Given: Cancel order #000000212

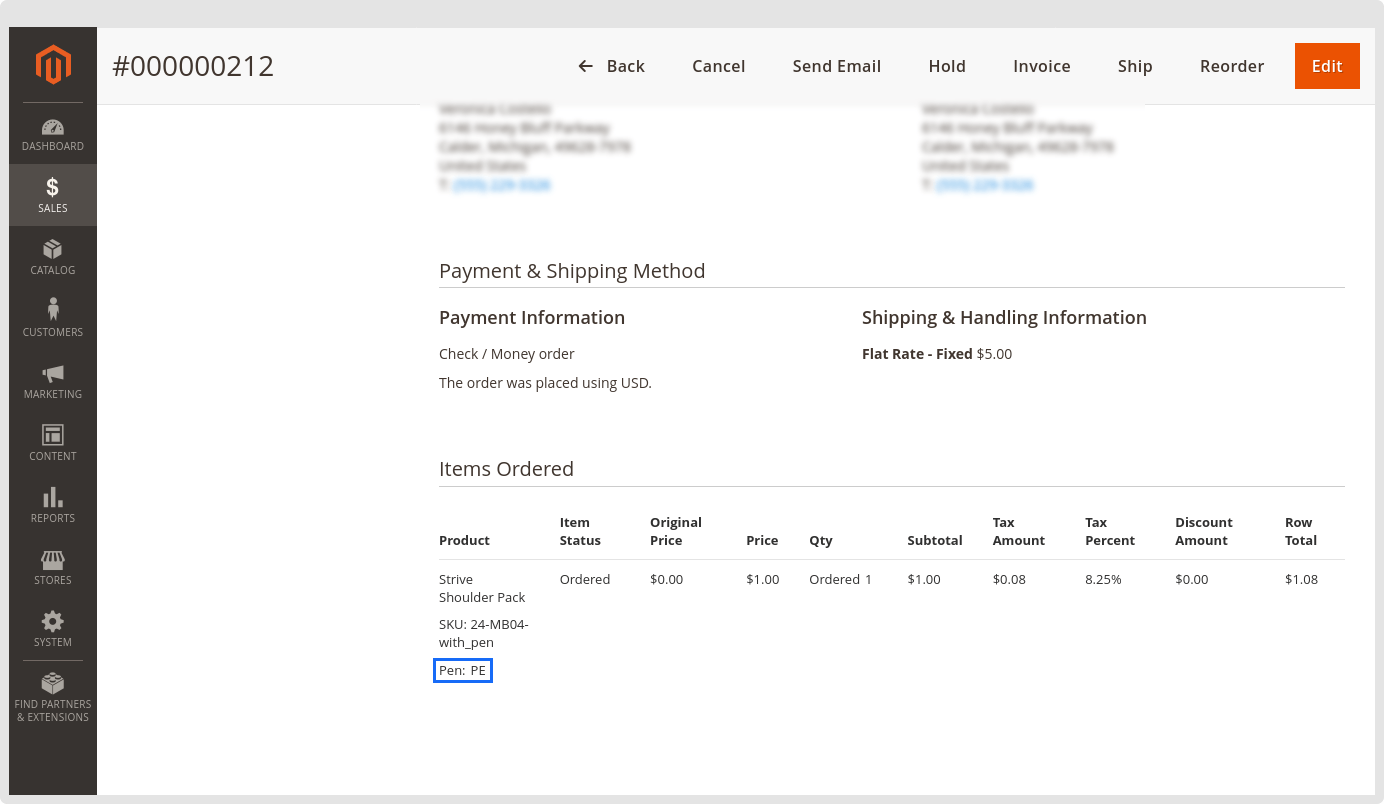Looking at the screenshot, I should tap(718, 66).
